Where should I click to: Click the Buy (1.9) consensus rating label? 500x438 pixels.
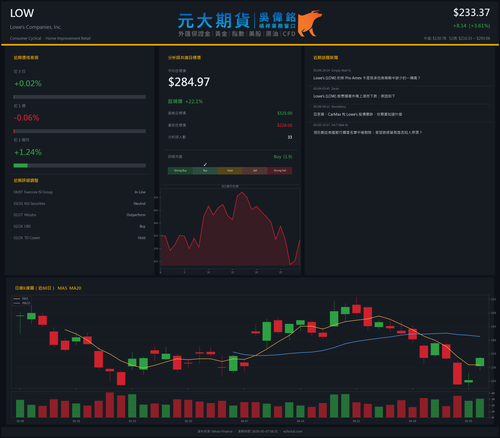(283, 157)
